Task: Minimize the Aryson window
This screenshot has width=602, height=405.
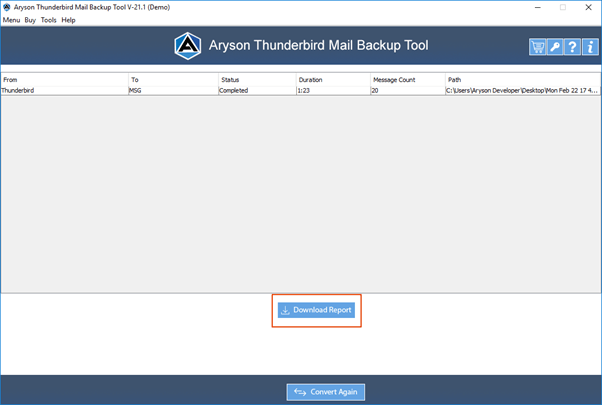Action: (x=538, y=7)
